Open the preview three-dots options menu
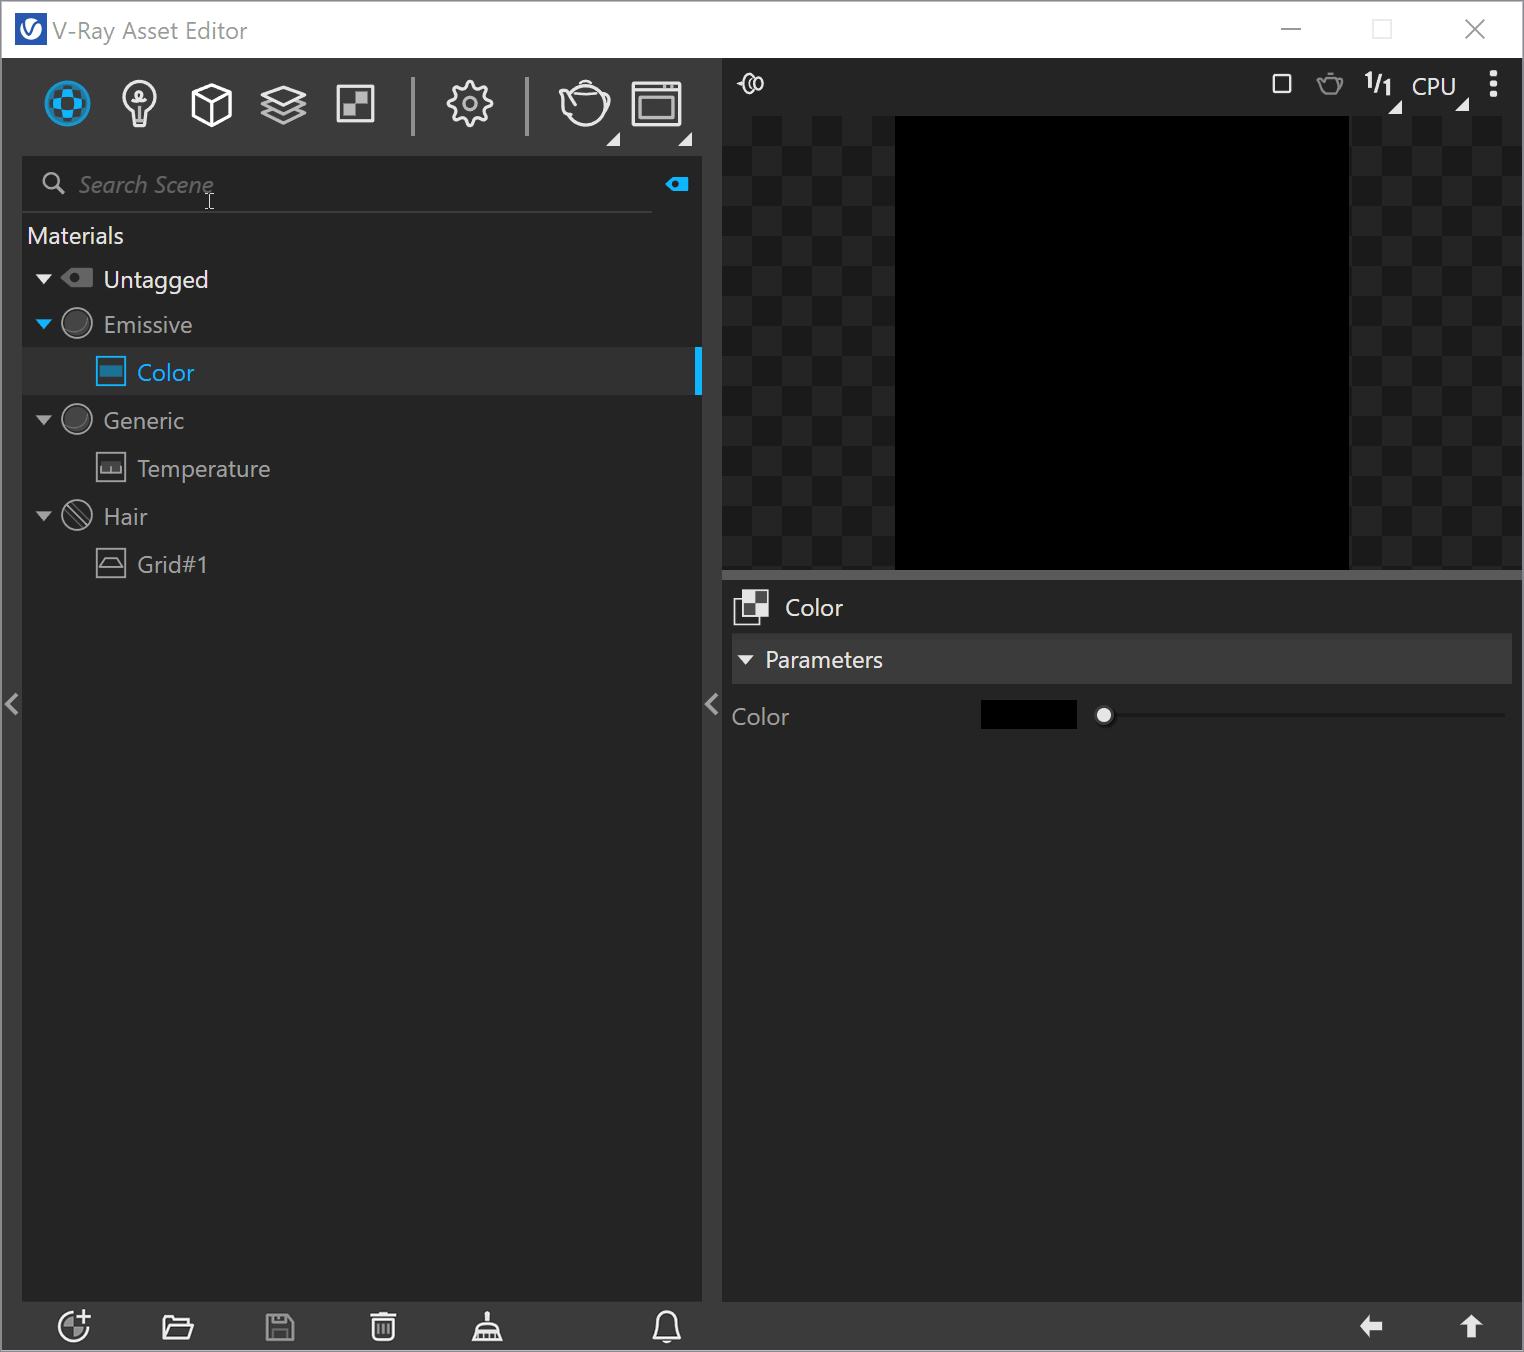Screen dimensions: 1524x1352 coord(1493,84)
